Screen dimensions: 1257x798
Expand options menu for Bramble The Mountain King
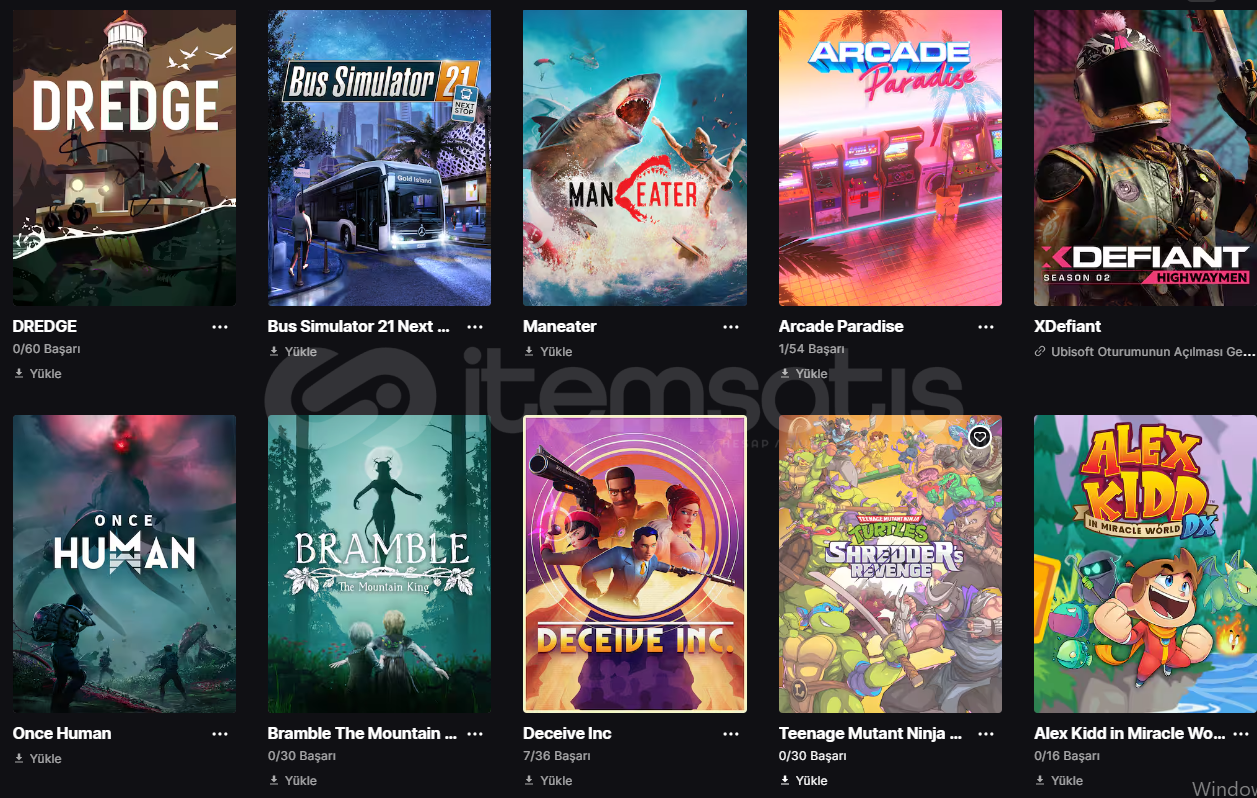point(475,734)
